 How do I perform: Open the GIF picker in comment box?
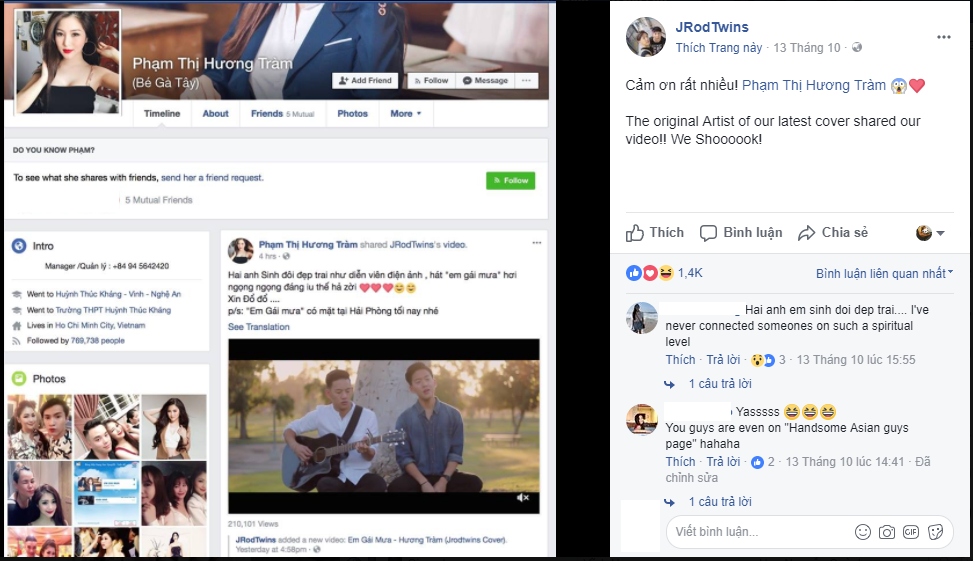[911, 531]
